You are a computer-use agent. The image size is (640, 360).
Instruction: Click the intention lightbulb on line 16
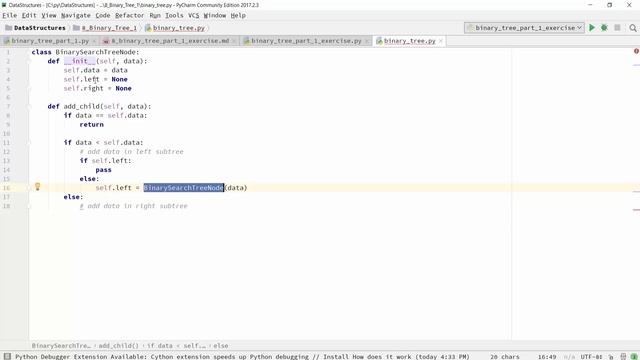pos(38,187)
